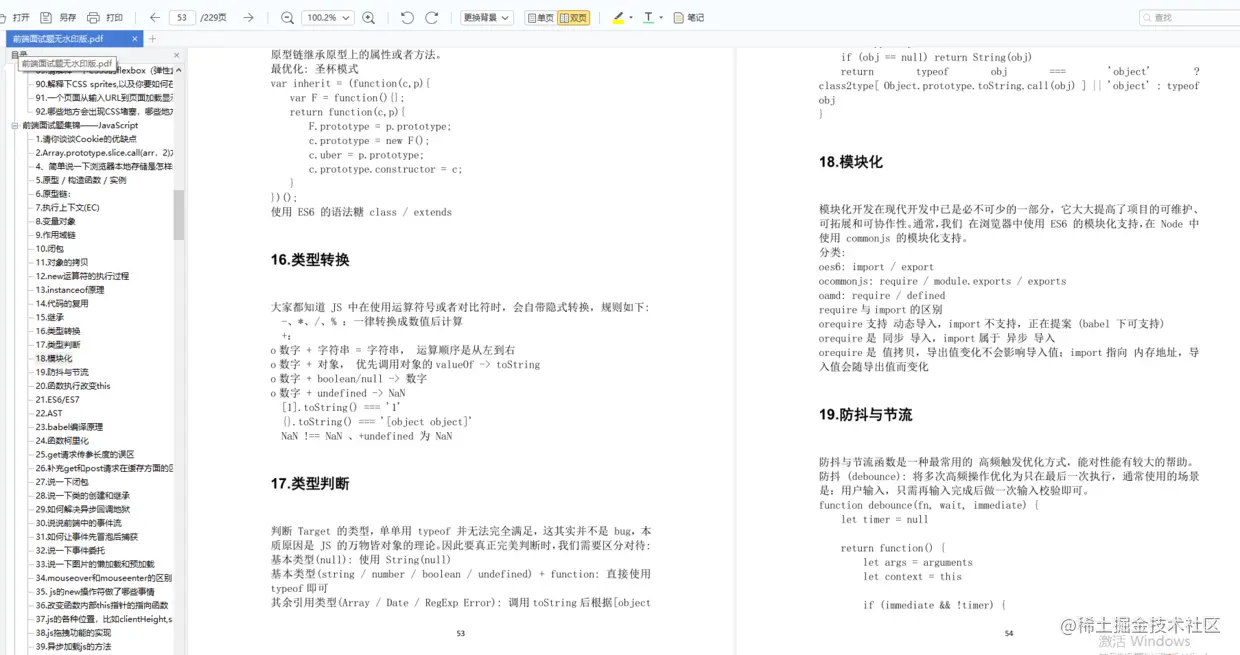The height and width of the screenshot is (655, 1240).
Task: Open outline entry 5.原型 / 构造函数 / 实例
Action: tap(81, 180)
